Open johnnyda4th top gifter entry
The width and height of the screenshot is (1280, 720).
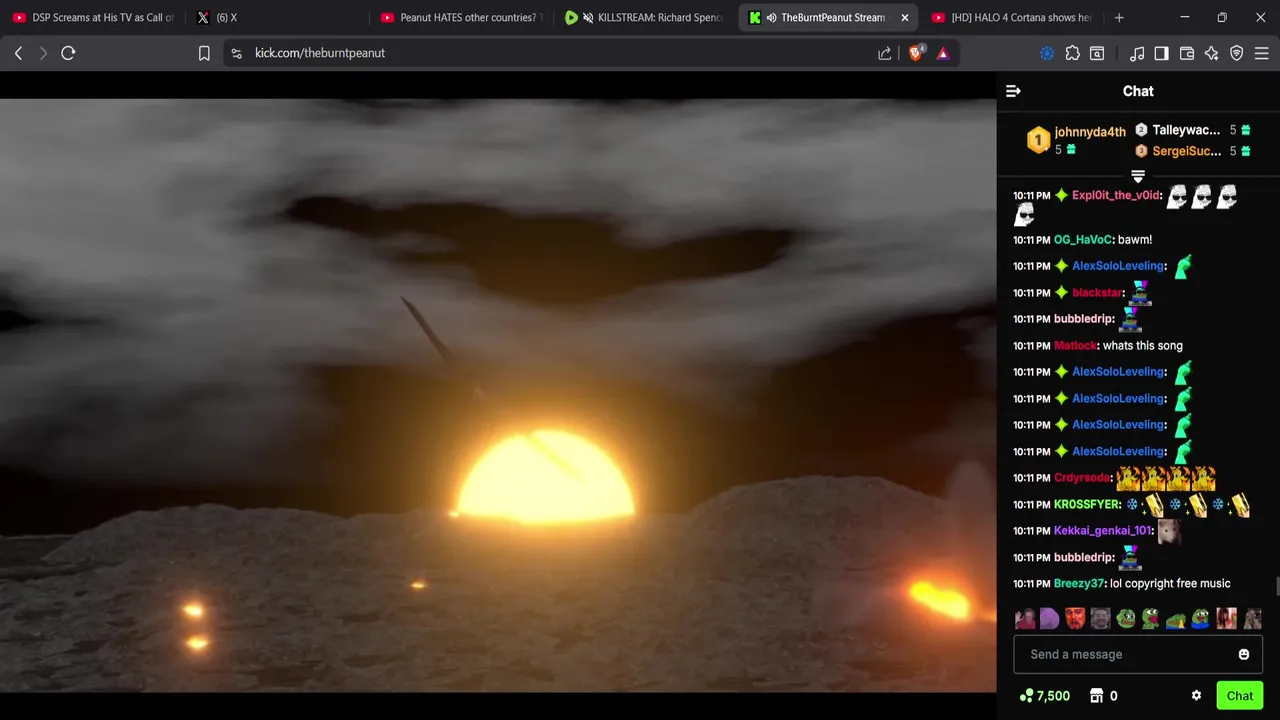tap(1076, 140)
